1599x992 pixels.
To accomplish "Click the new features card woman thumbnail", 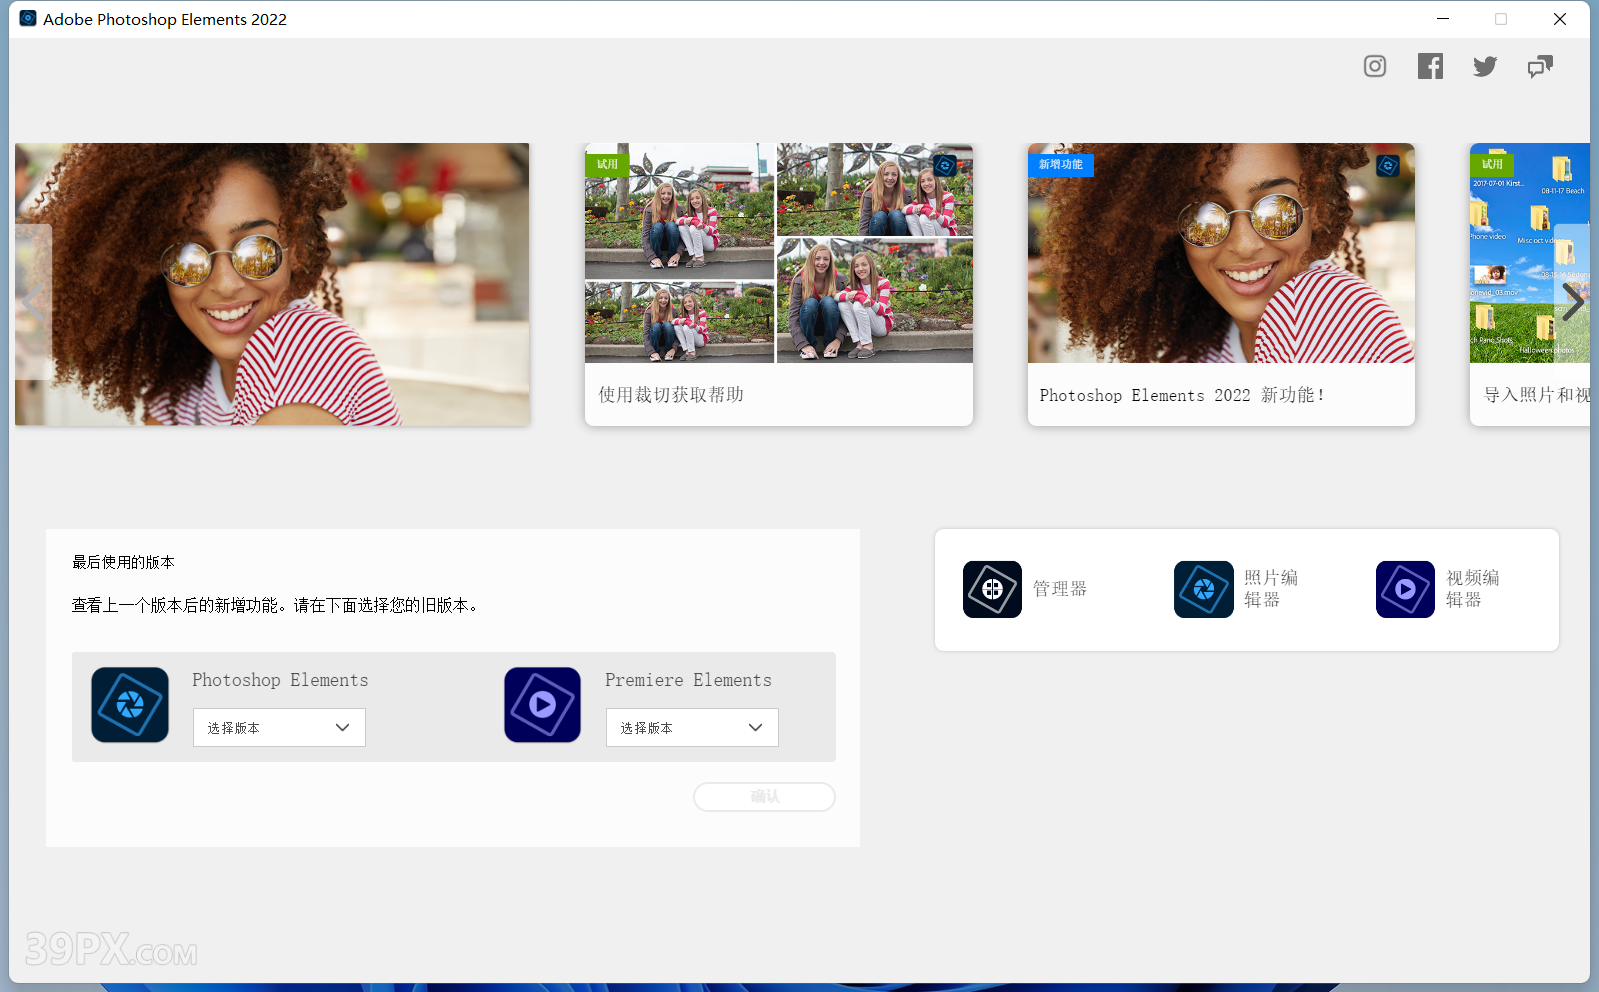I will (1221, 253).
